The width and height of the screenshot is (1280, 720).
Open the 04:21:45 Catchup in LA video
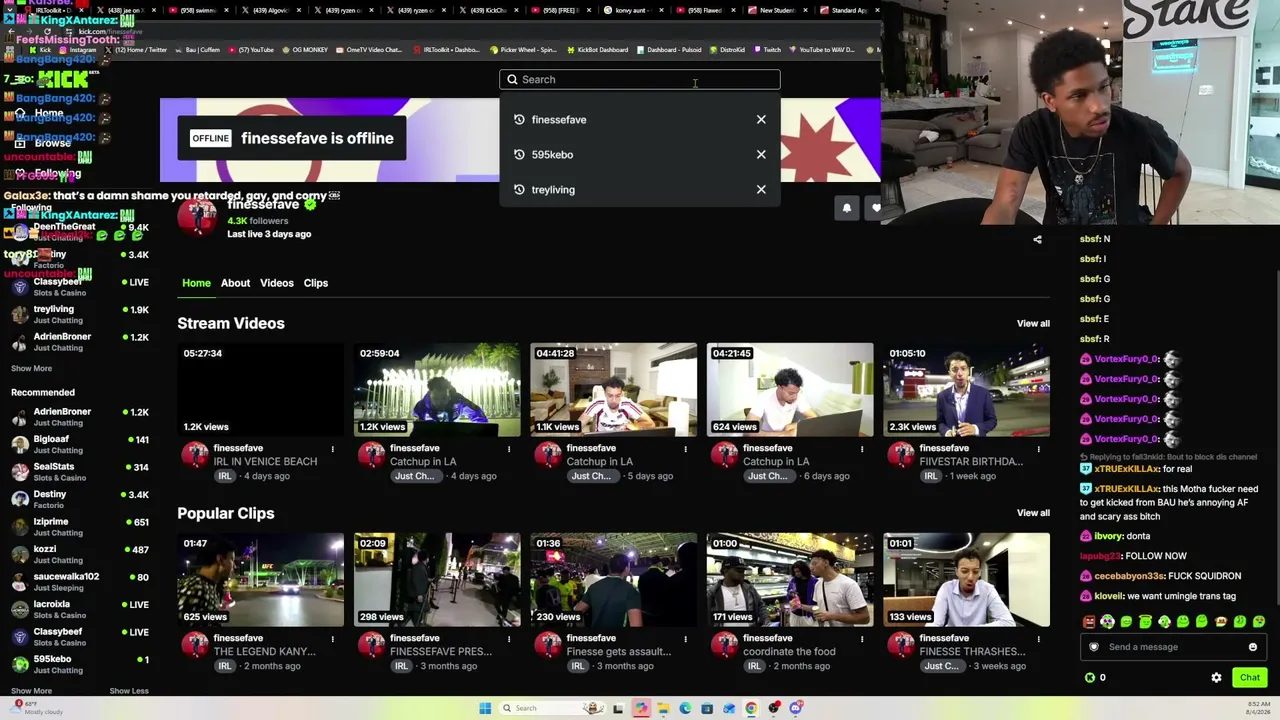click(x=790, y=390)
